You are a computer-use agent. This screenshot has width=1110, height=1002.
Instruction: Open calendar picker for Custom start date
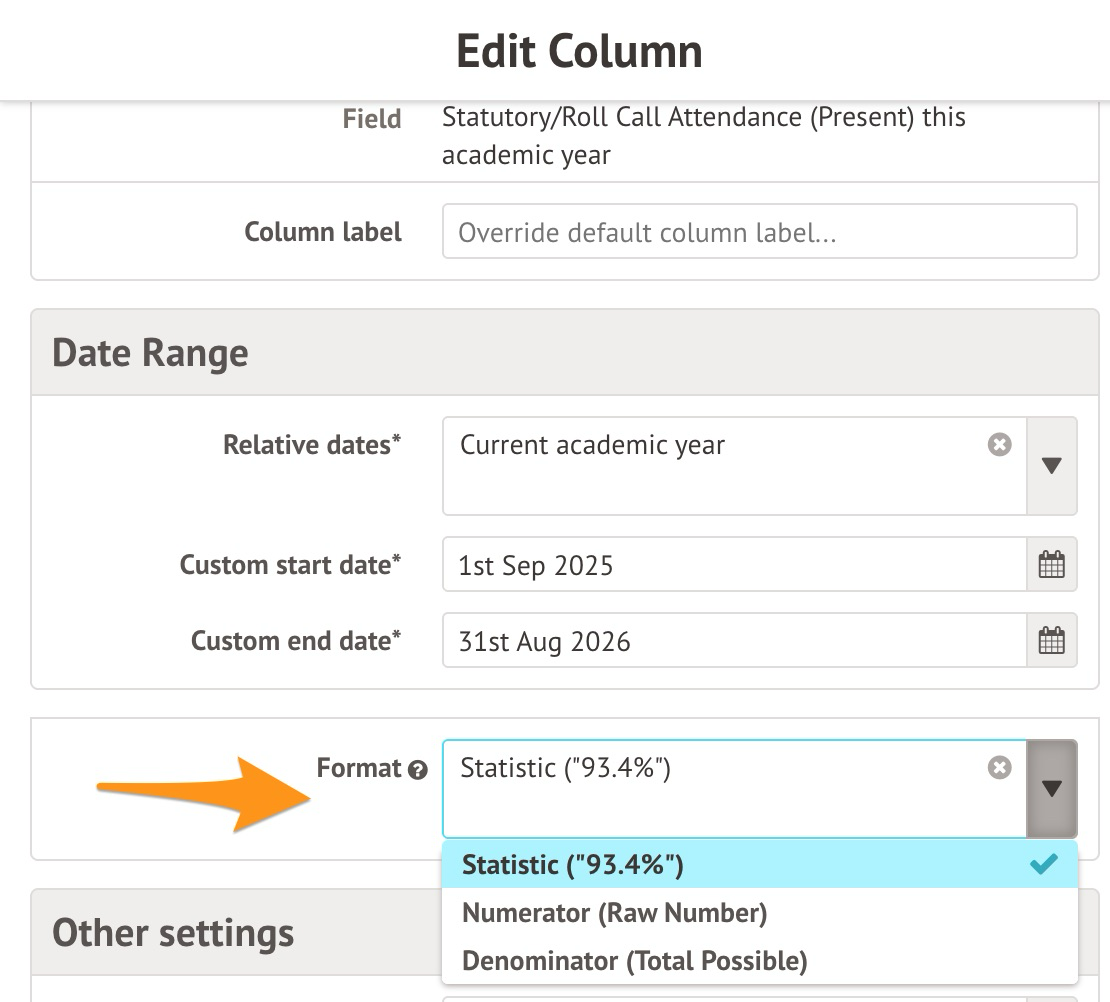coord(1051,565)
